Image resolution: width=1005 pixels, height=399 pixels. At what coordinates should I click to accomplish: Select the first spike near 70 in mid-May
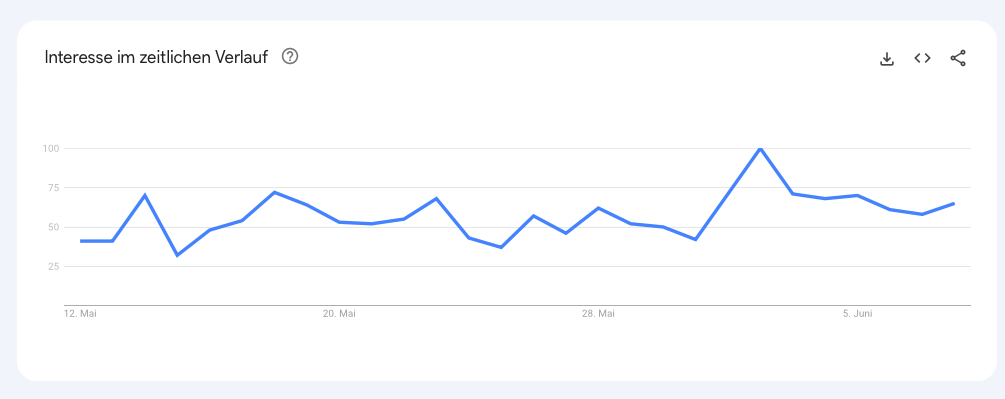click(145, 195)
